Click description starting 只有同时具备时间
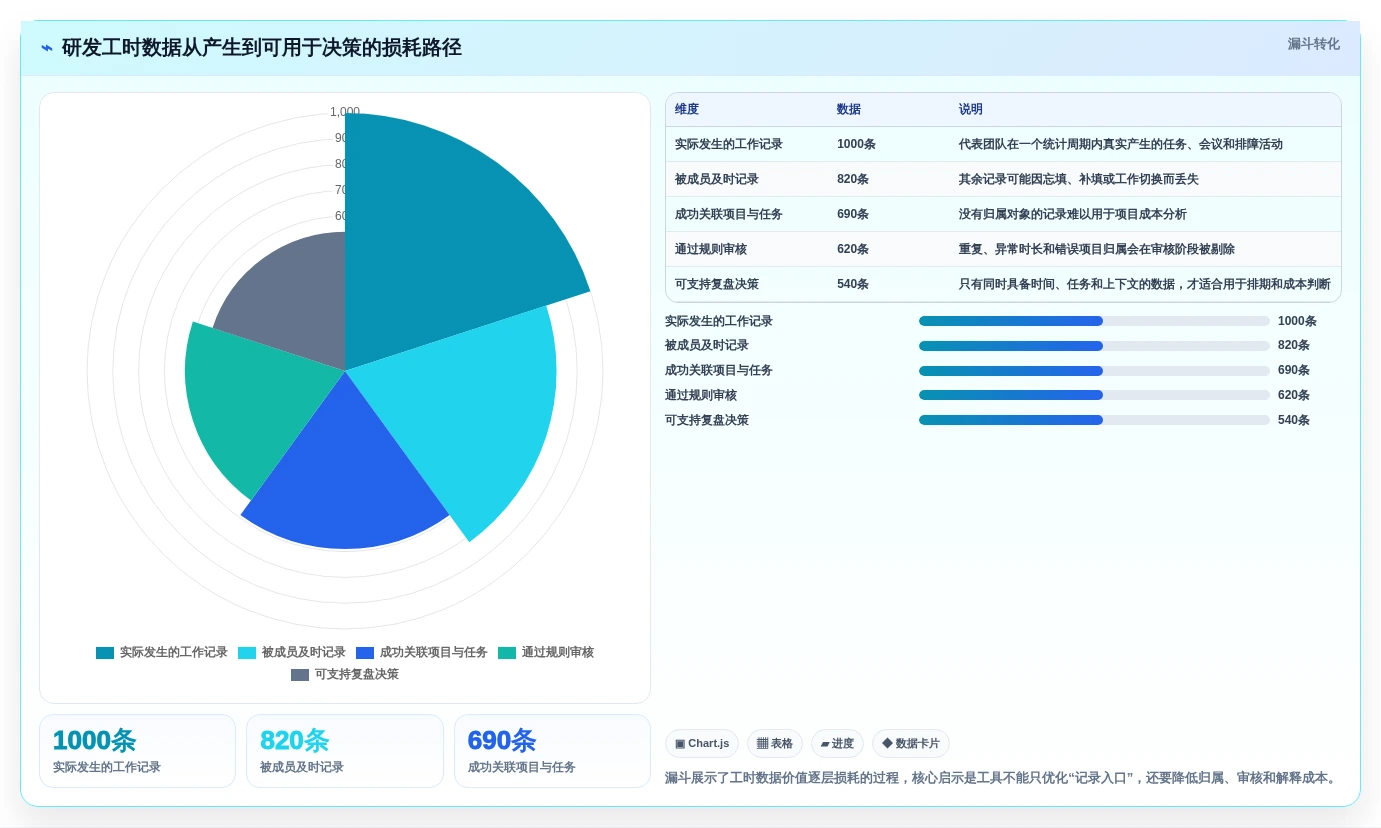 pos(1145,284)
